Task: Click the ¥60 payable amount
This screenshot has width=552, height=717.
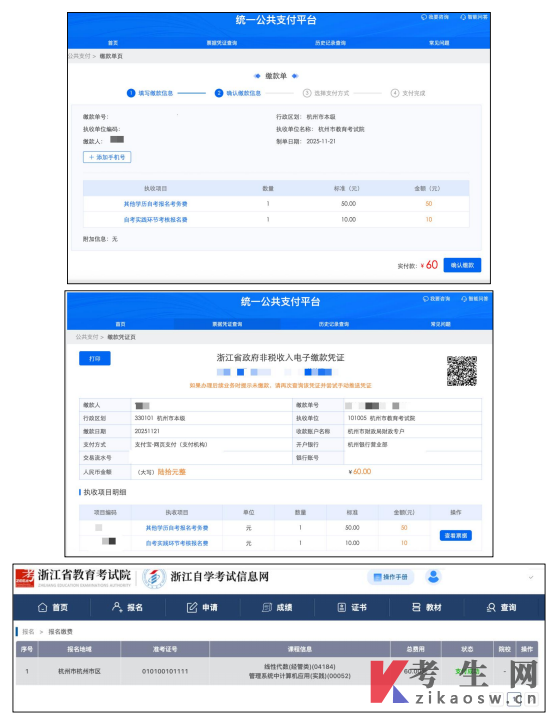Action: (x=429, y=265)
